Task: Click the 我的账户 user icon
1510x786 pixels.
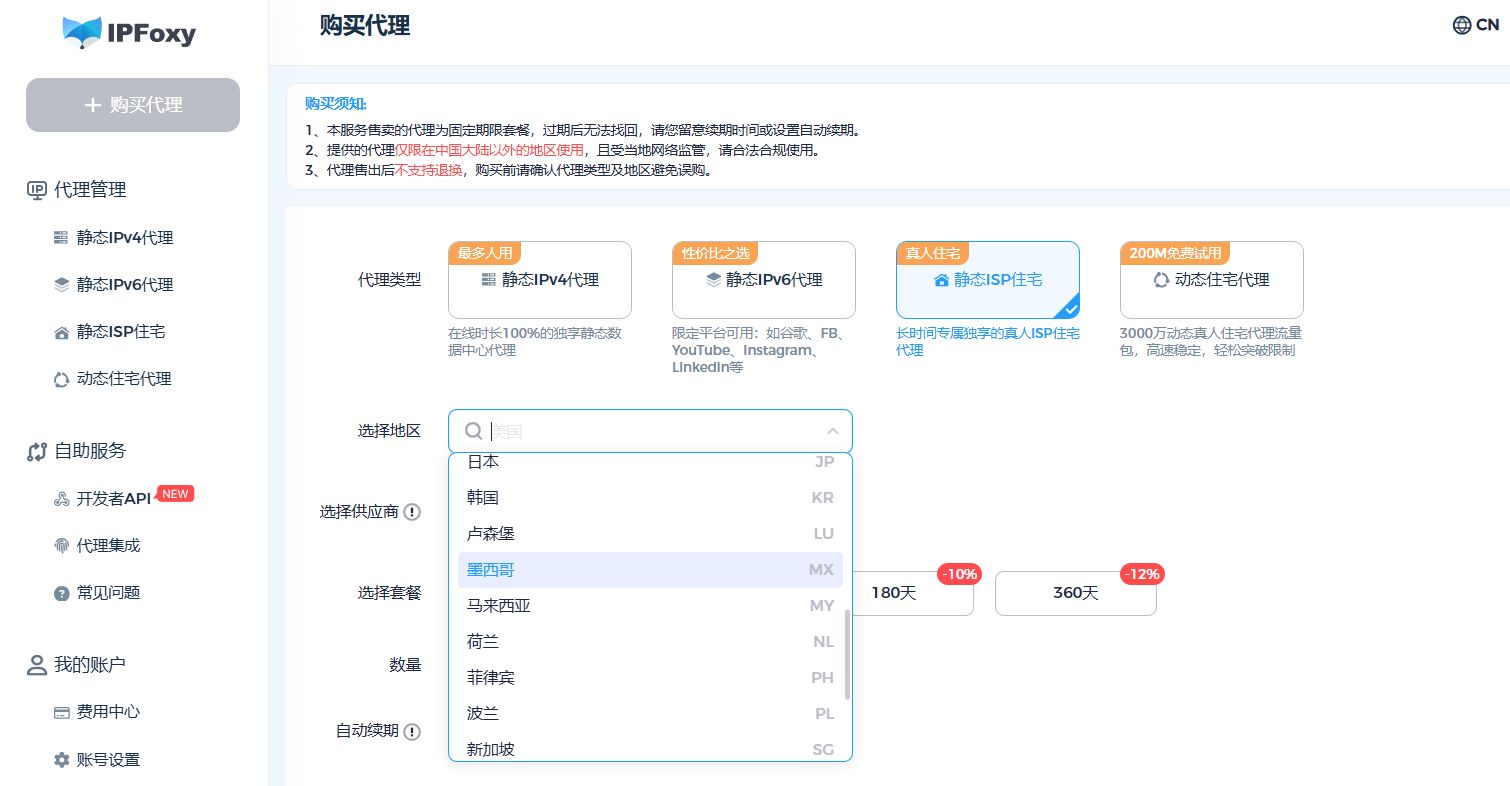Action: point(36,665)
